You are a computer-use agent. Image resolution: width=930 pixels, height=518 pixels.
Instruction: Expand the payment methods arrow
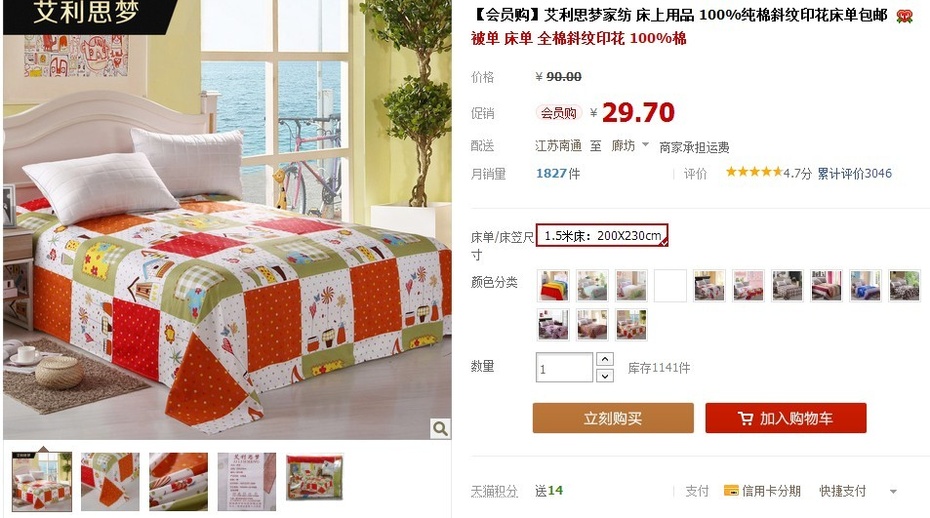pyautogui.click(x=893, y=491)
